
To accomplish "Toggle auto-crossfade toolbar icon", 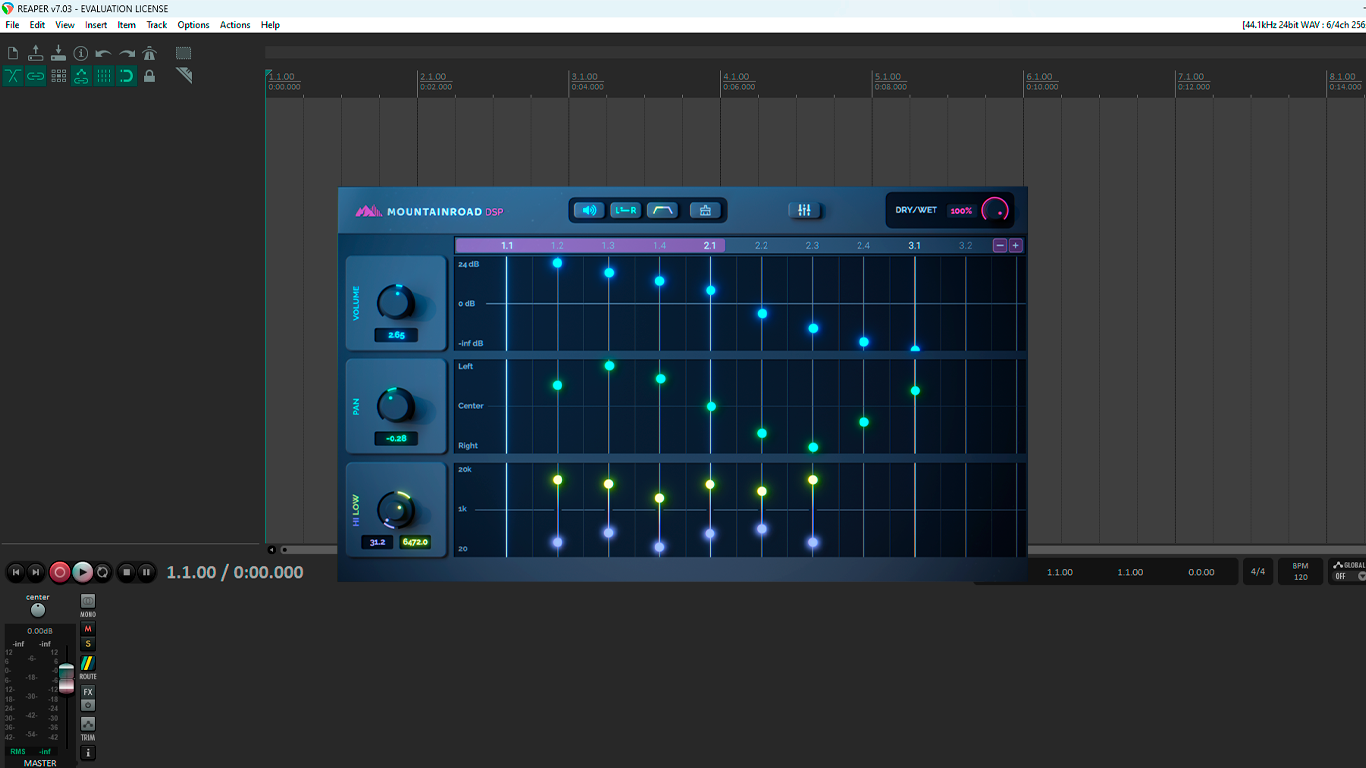I will click(x=13, y=76).
